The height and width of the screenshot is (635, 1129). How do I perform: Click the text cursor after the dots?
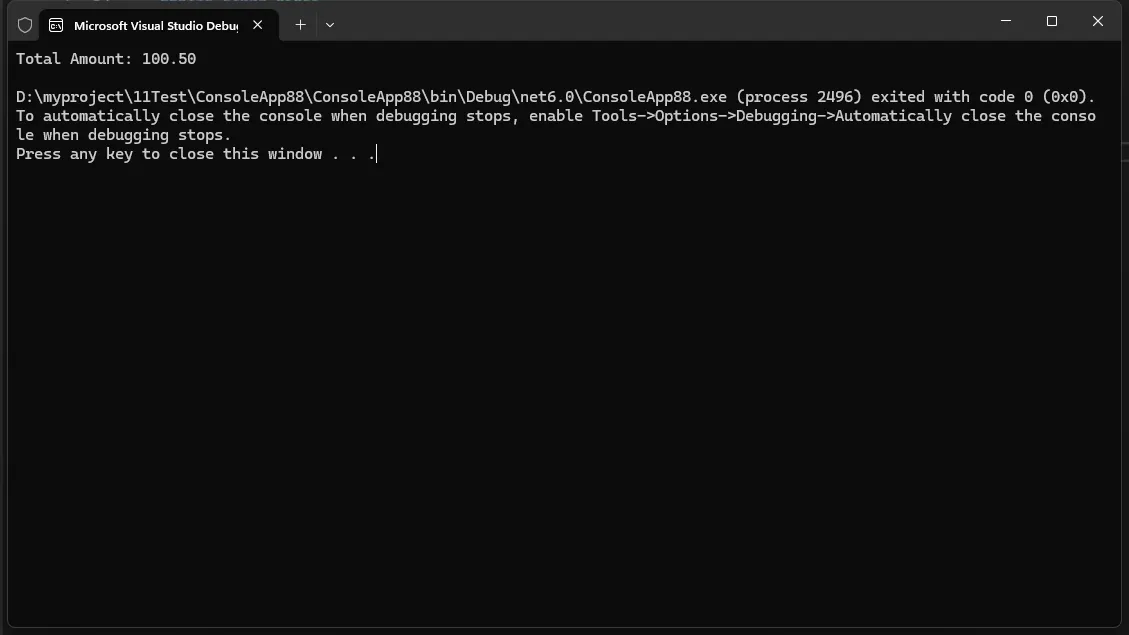coord(377,154)
